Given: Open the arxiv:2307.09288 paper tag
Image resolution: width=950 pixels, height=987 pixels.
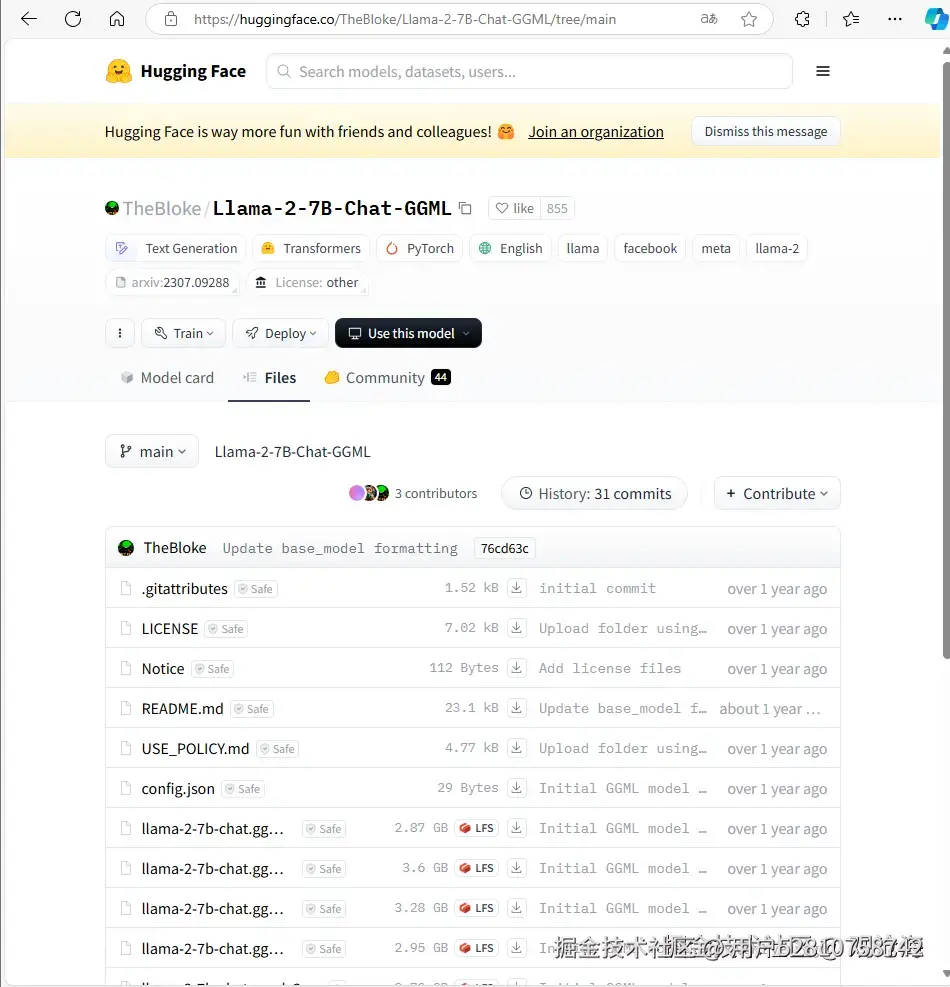Looking at the screenshot, I should click(172, 282).
